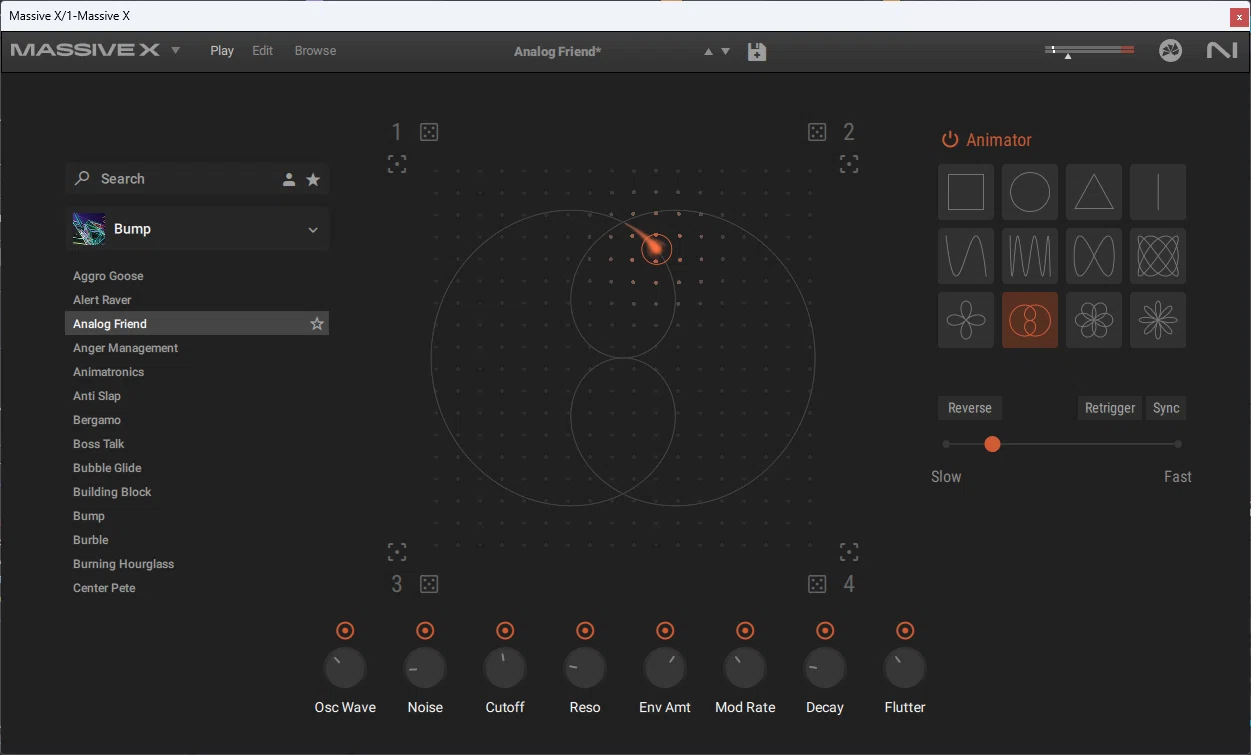Randomize corner 2 with dice icon
The height and width of the screenshot is (755, 1251).
point(817,132)
